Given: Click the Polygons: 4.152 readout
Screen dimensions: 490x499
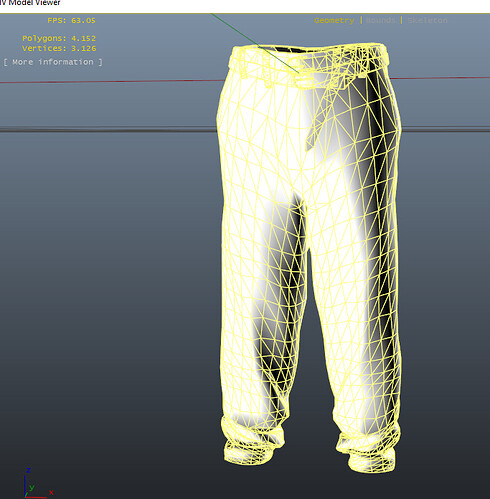Looking at the screenshot, I should (59, 38).
